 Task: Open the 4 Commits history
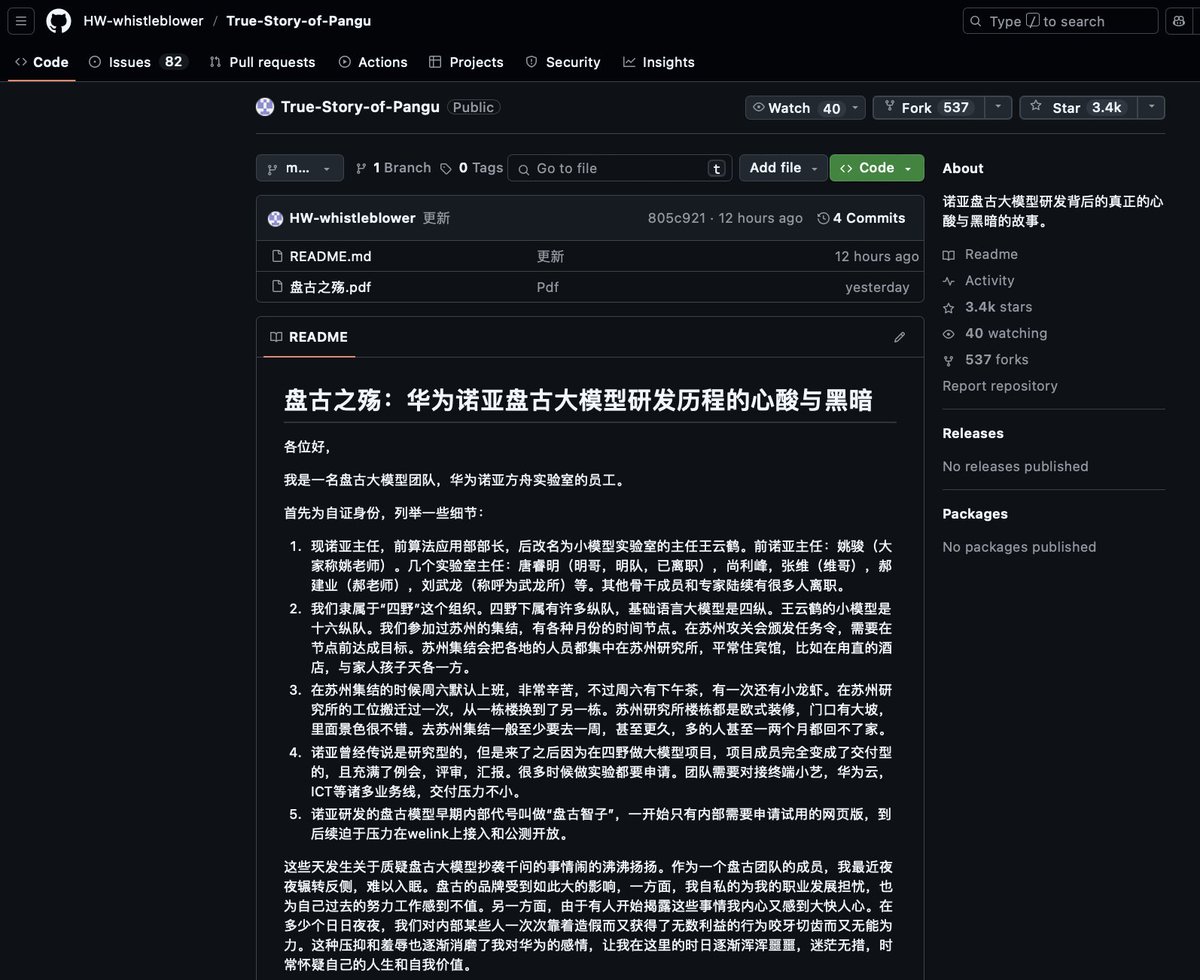click(861, 218)
